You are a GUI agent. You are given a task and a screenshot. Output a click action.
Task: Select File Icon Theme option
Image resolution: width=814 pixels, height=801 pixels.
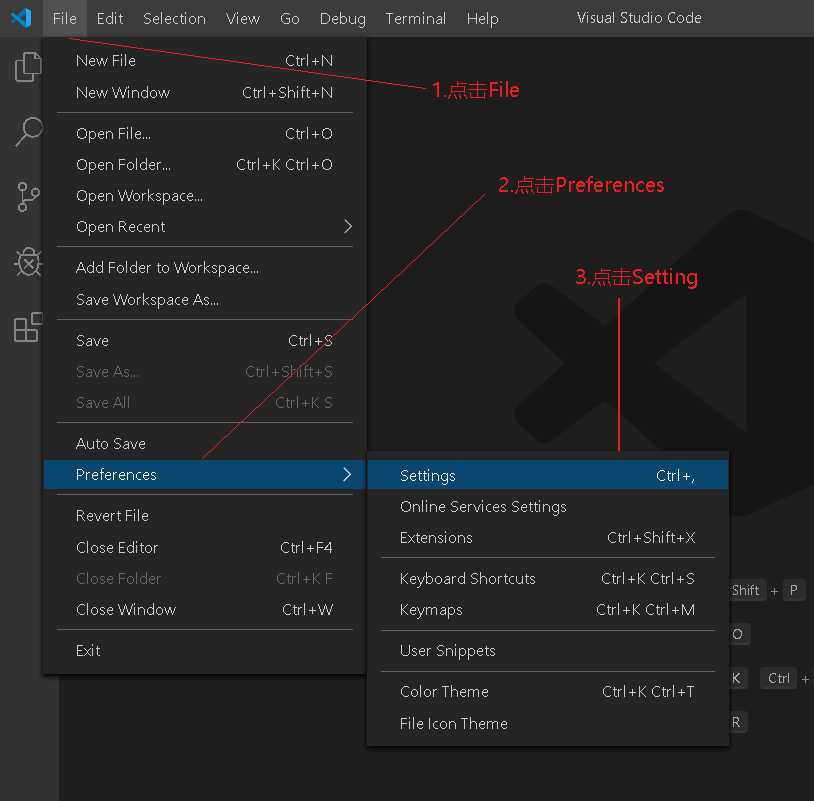pos(454,724)
